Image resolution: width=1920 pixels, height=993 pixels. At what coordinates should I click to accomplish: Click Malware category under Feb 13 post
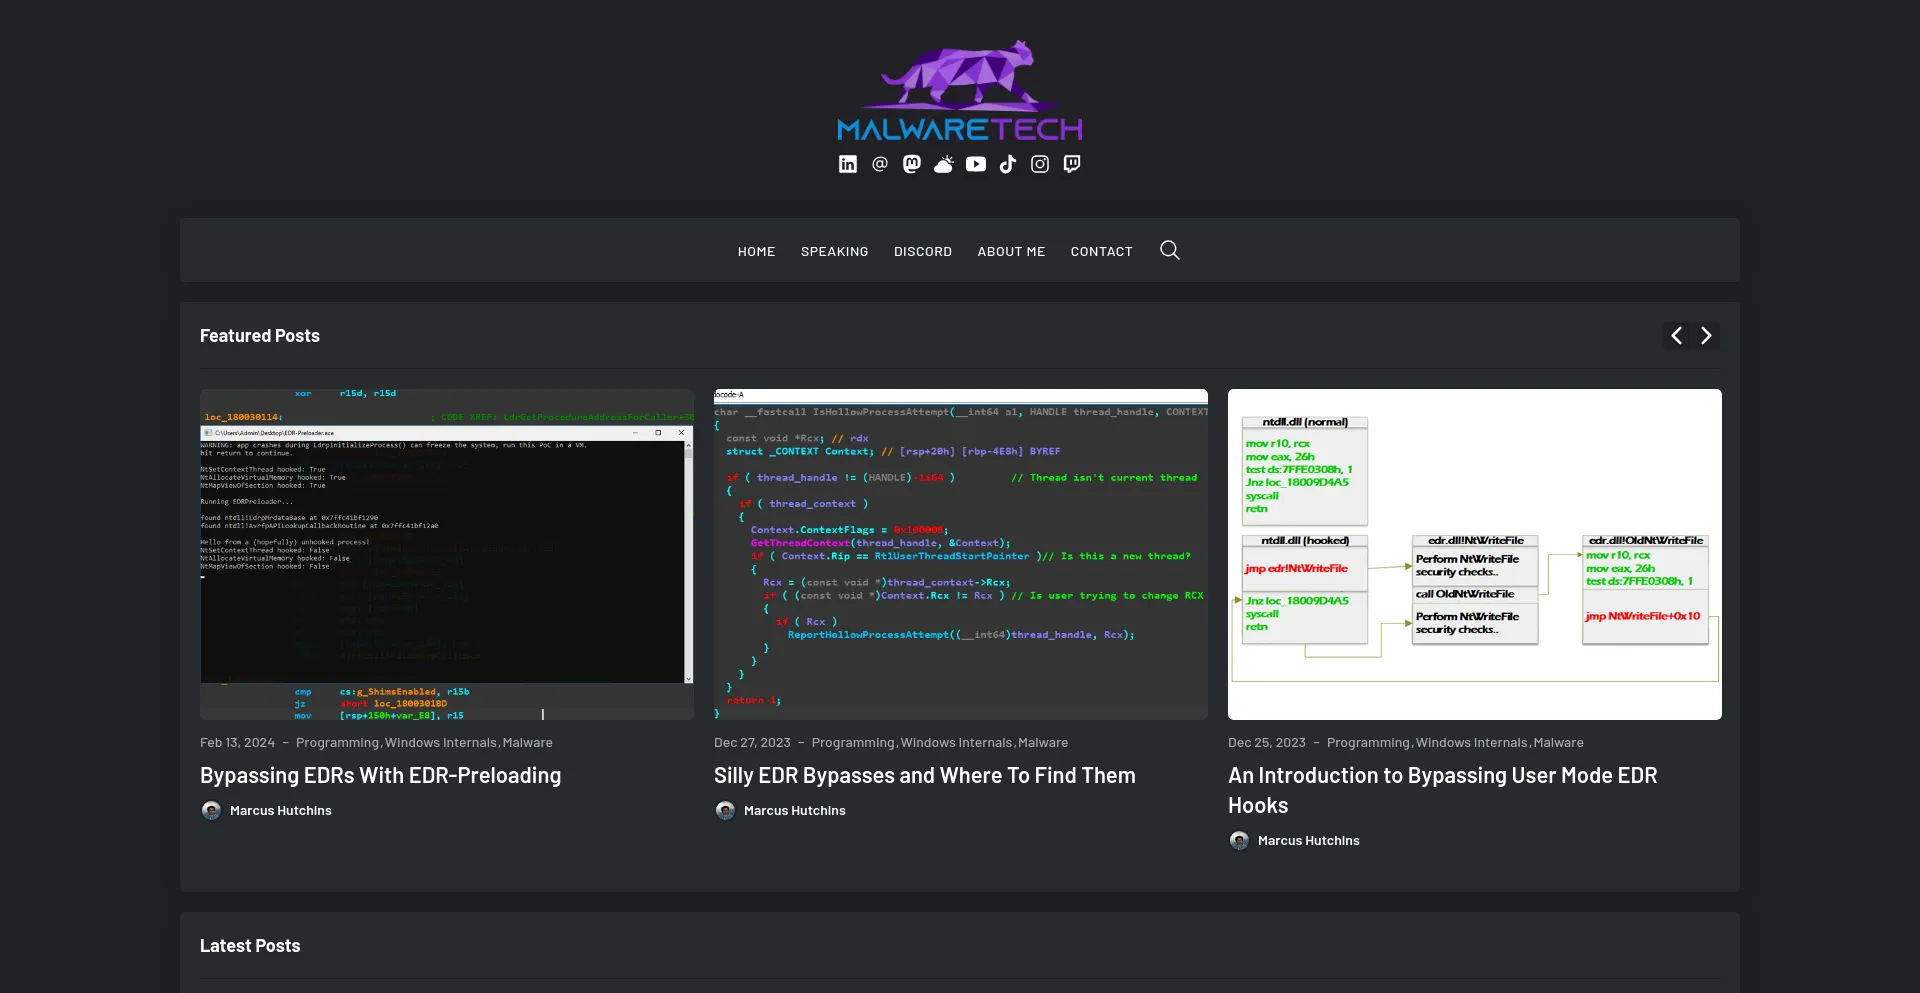click(x=528, y=743)
